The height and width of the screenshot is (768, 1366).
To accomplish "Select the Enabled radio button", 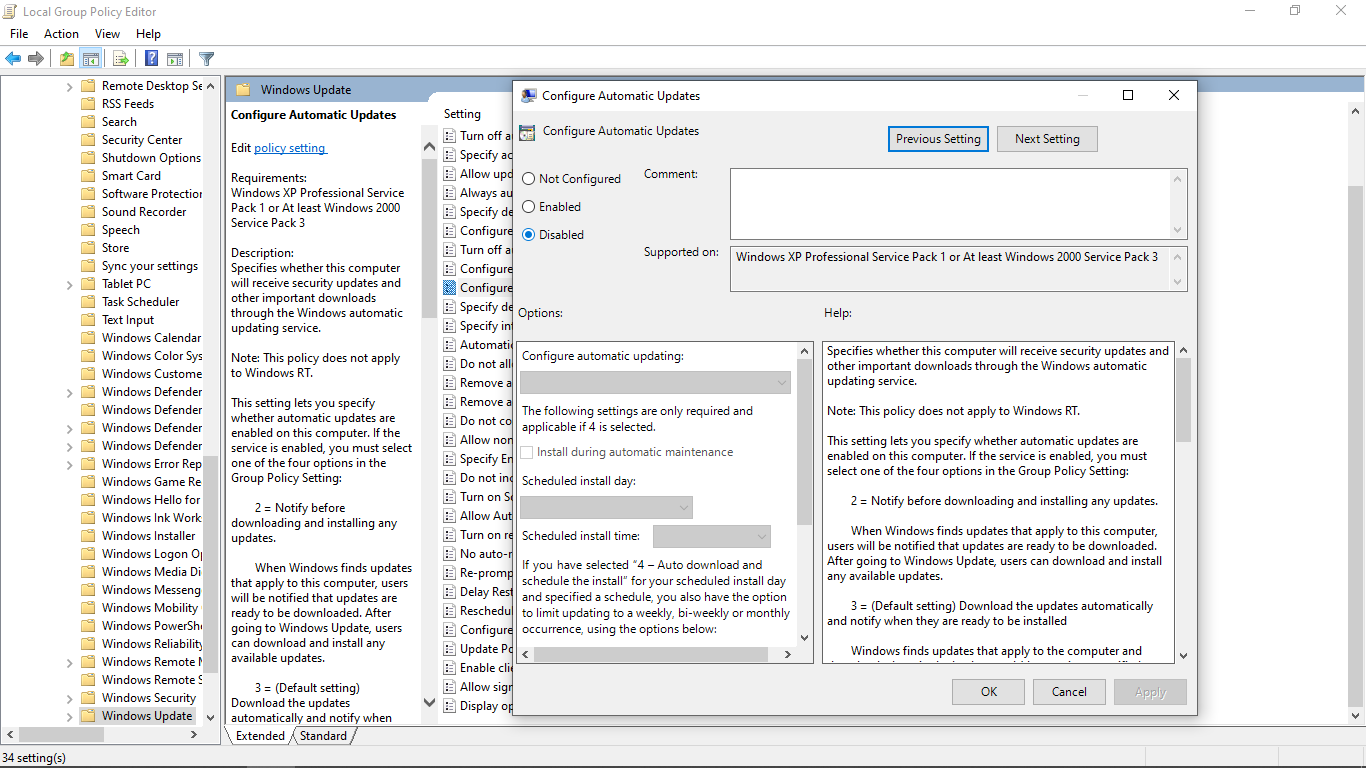I will (530, 207).
